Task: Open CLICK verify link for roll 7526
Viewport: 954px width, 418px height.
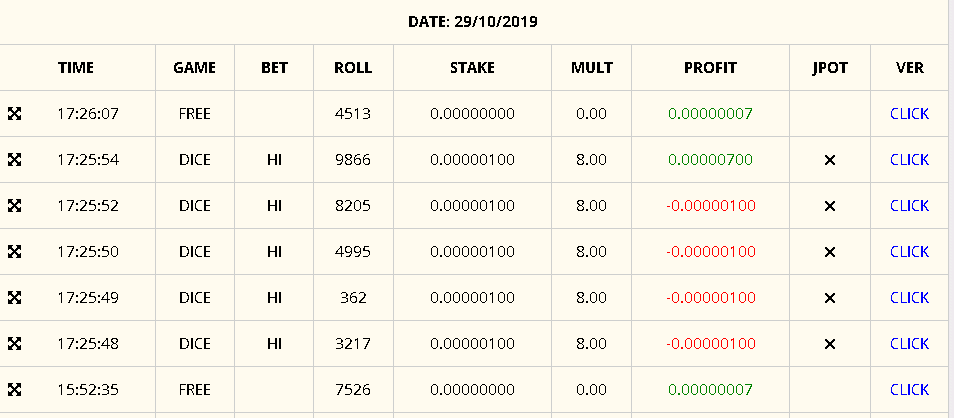Action: click(x=909, y=390)
